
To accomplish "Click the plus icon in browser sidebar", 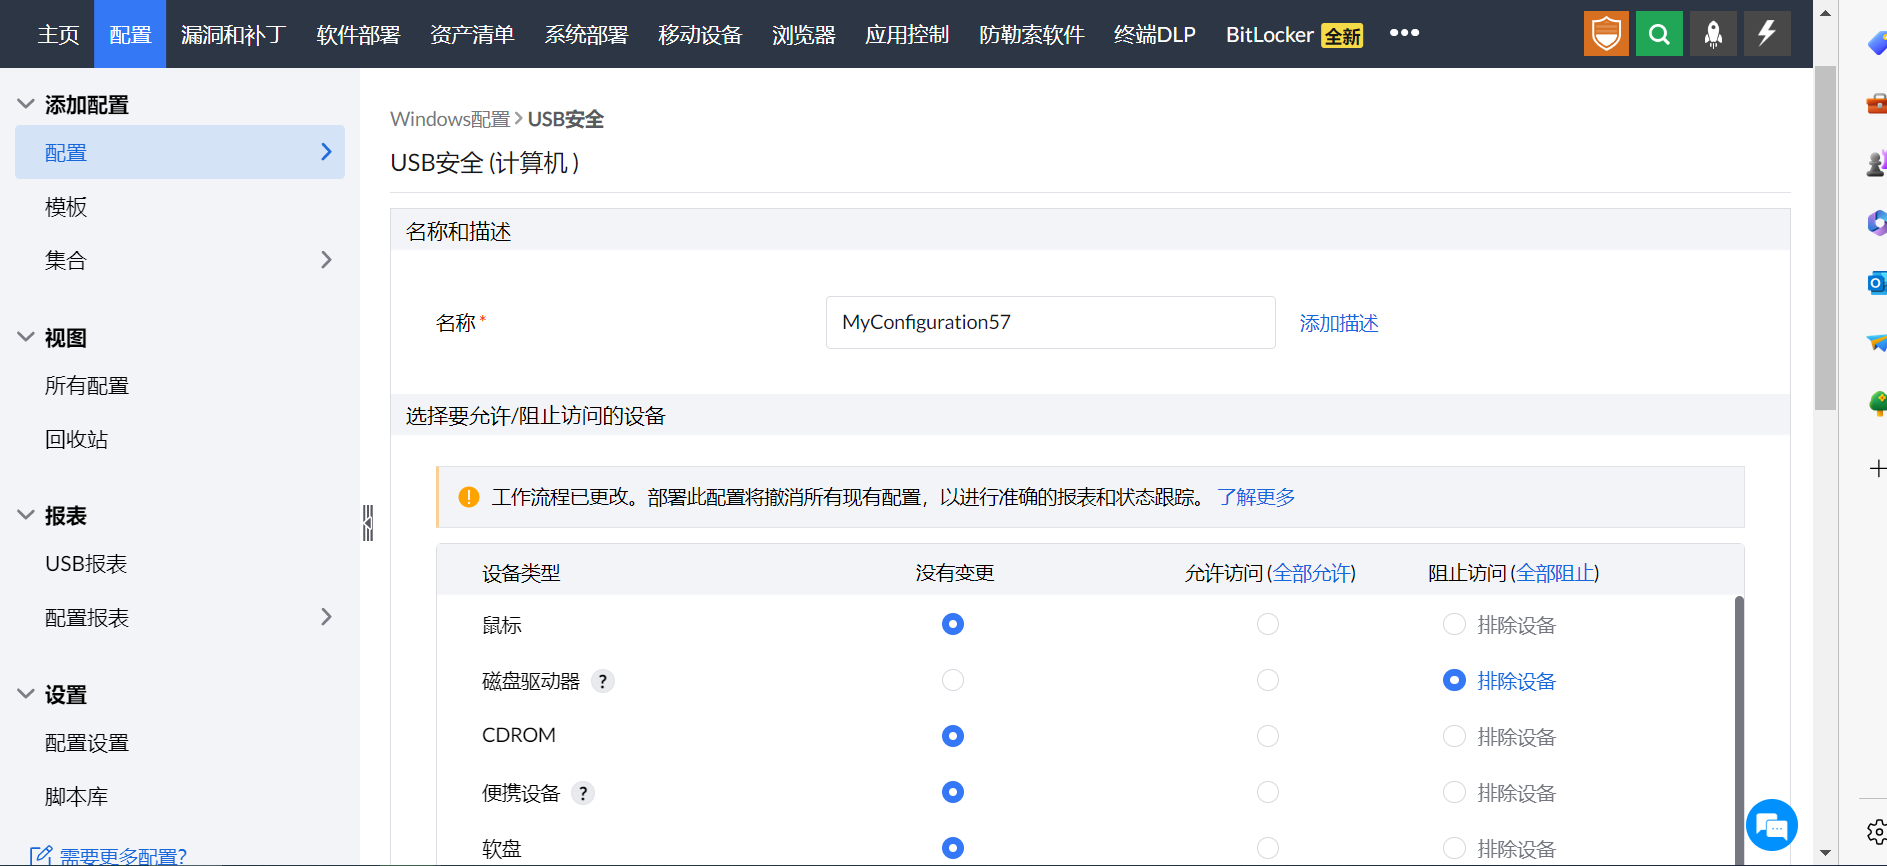I will (x=1878, y=468).
